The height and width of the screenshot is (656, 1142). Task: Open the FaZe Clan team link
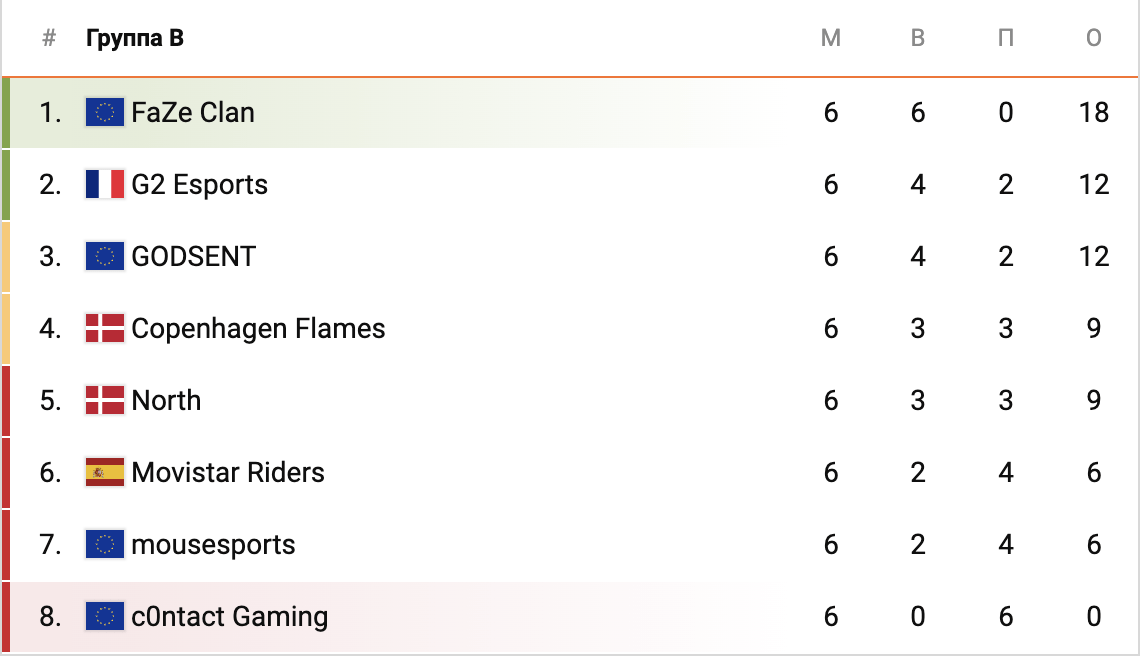pyautogui.click(x=193, y=112)
